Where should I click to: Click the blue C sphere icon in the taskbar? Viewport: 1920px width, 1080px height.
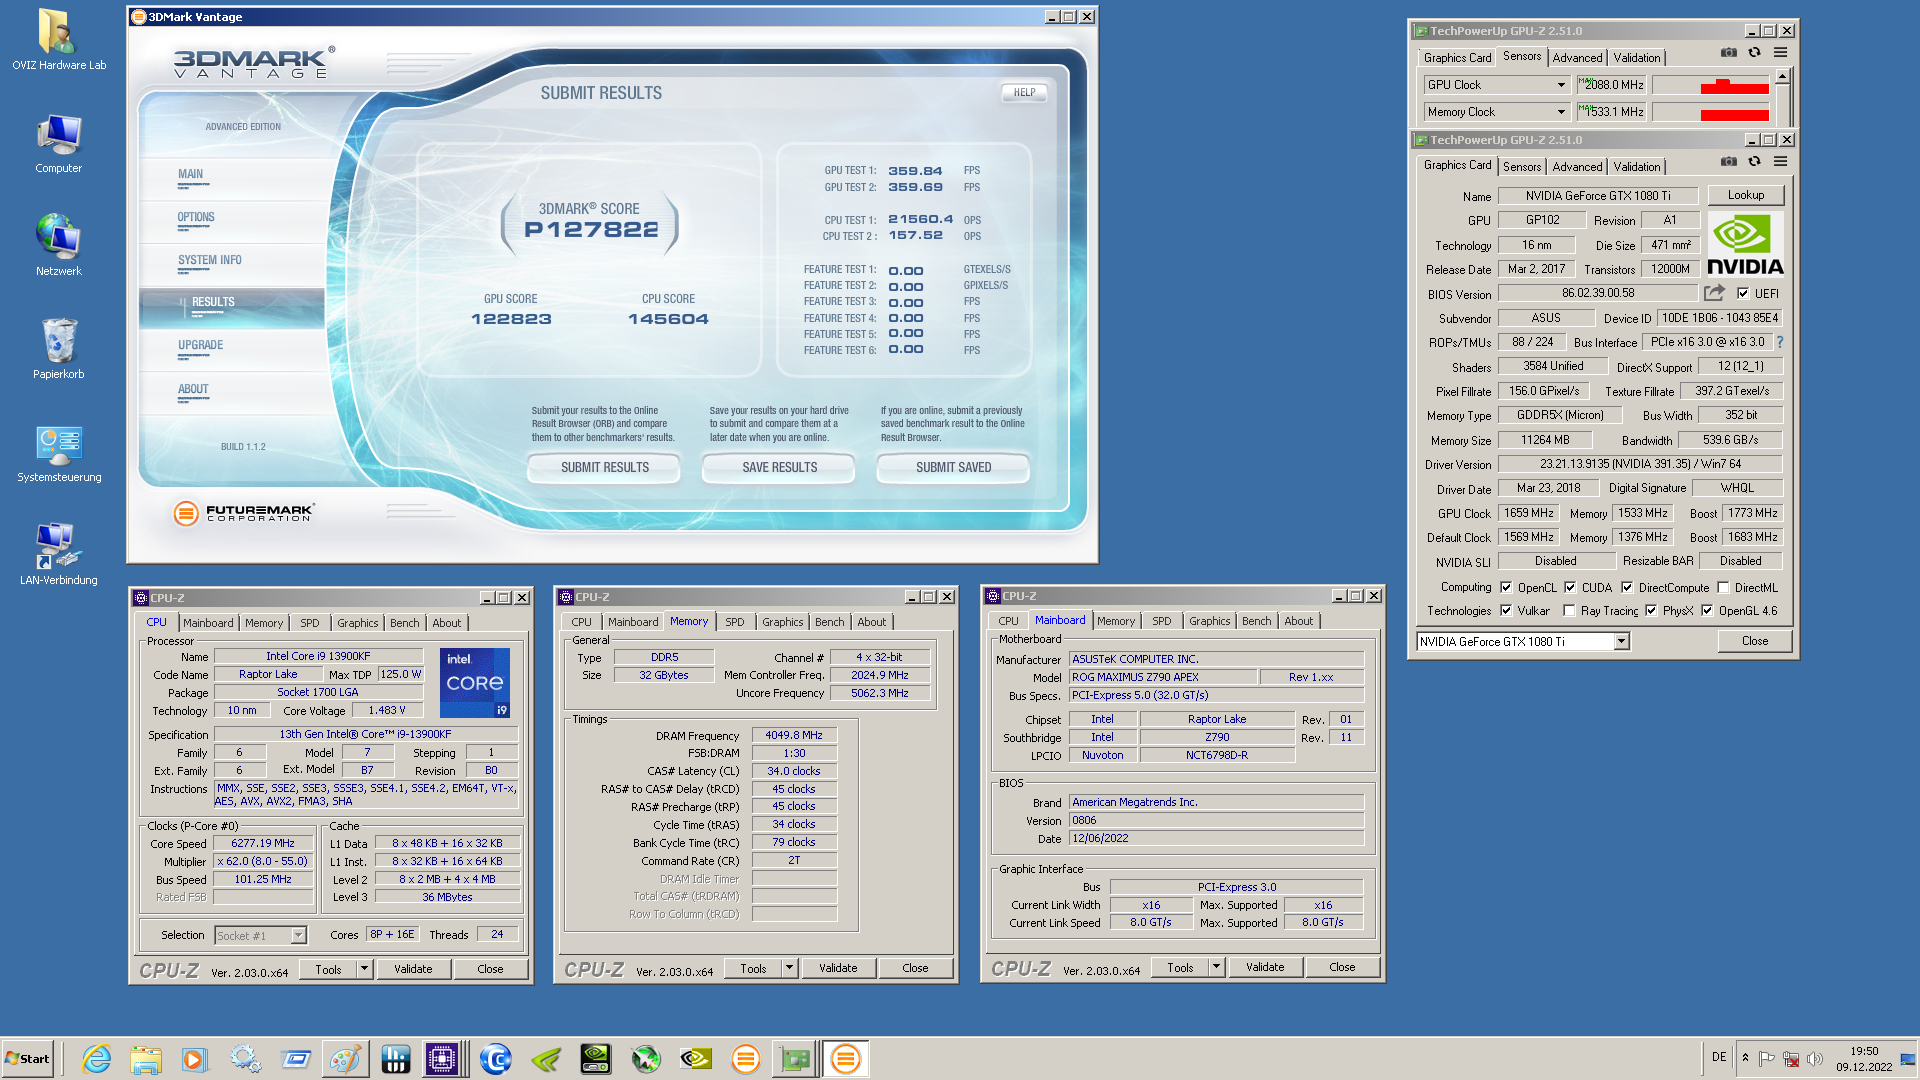click(x=495, y=1059)
